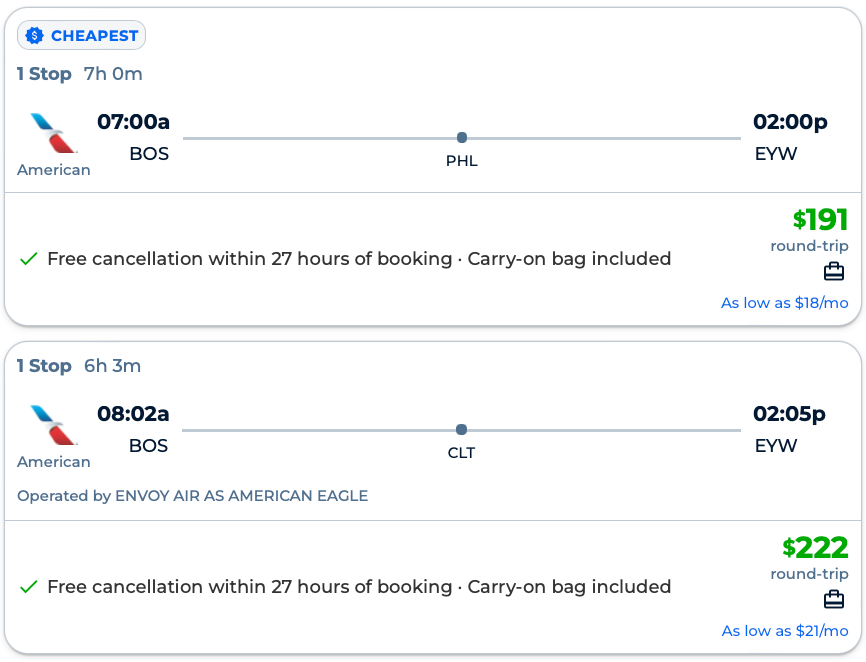Click American Airlines logo on 08:02a flight

coord(54,425)
